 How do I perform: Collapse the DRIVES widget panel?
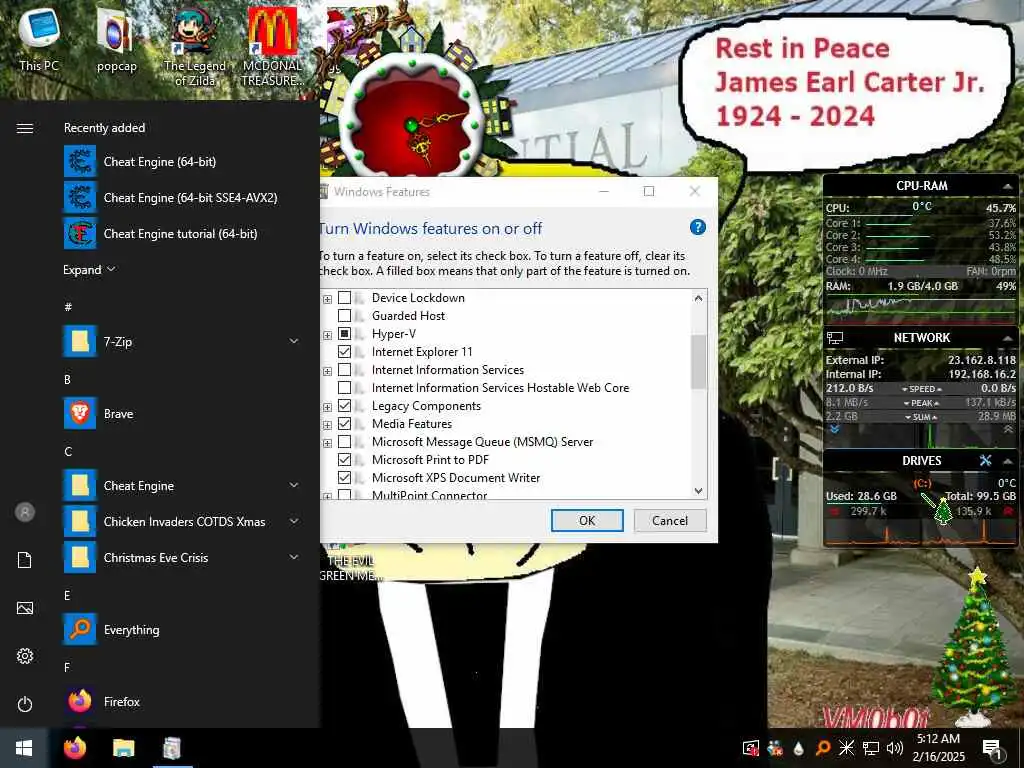click(x=1008, y=460)
